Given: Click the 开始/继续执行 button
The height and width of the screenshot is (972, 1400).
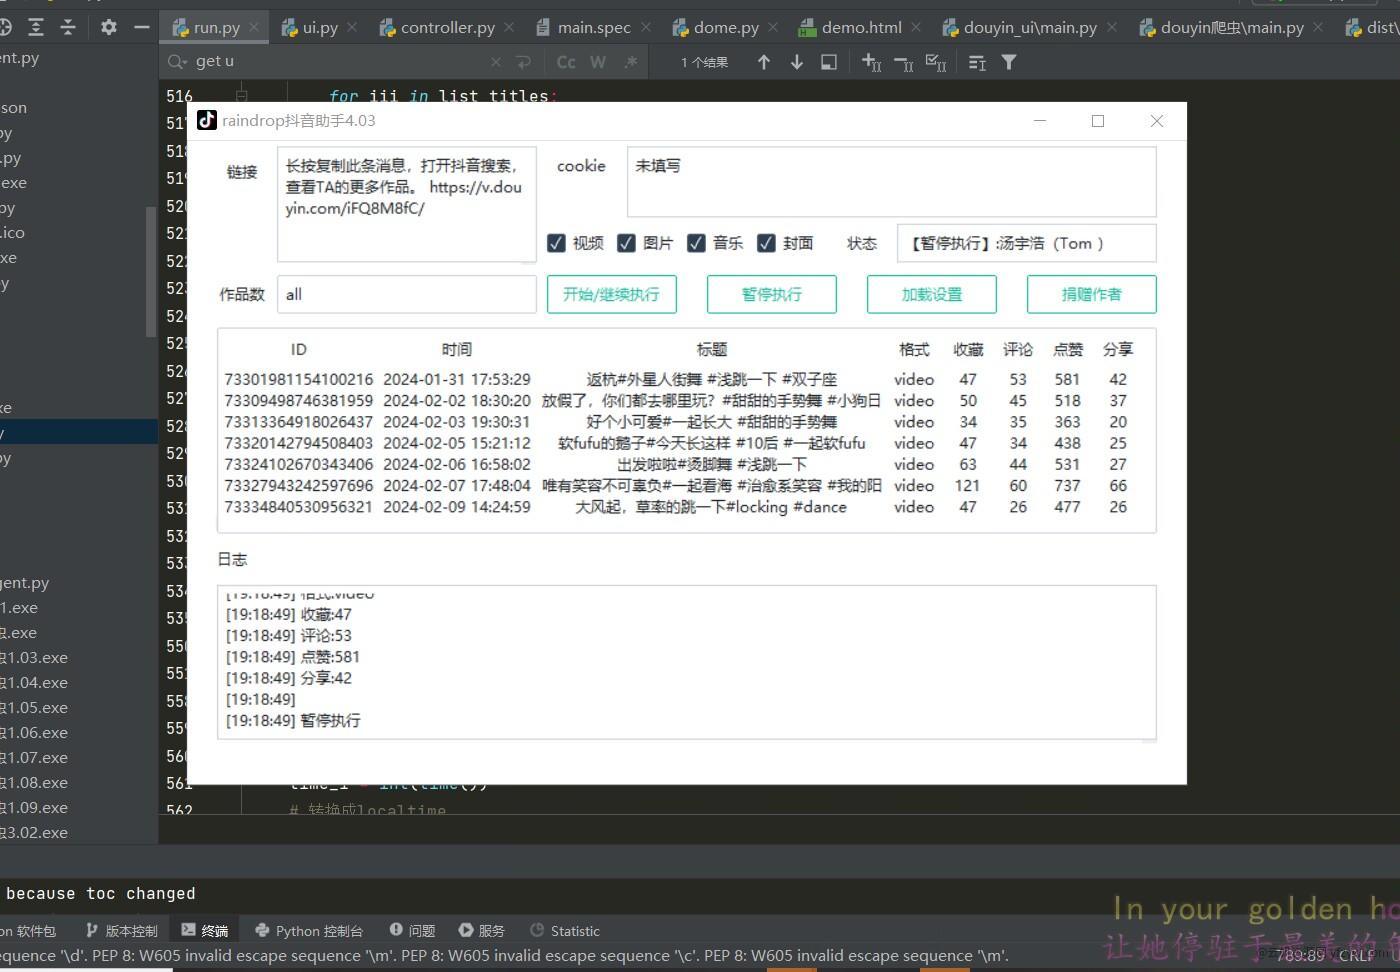Looking at the screenshot, I should point(611,294).
